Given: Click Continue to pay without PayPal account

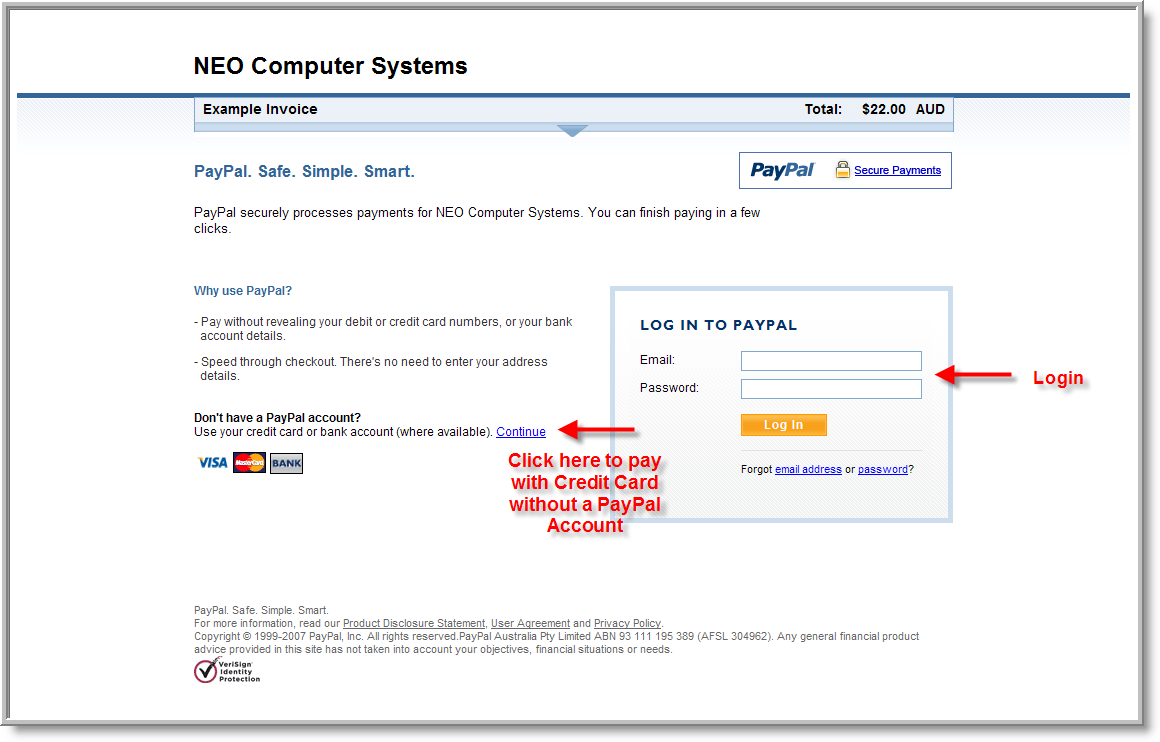Looking at the screenshot, I should coord(521,432).
